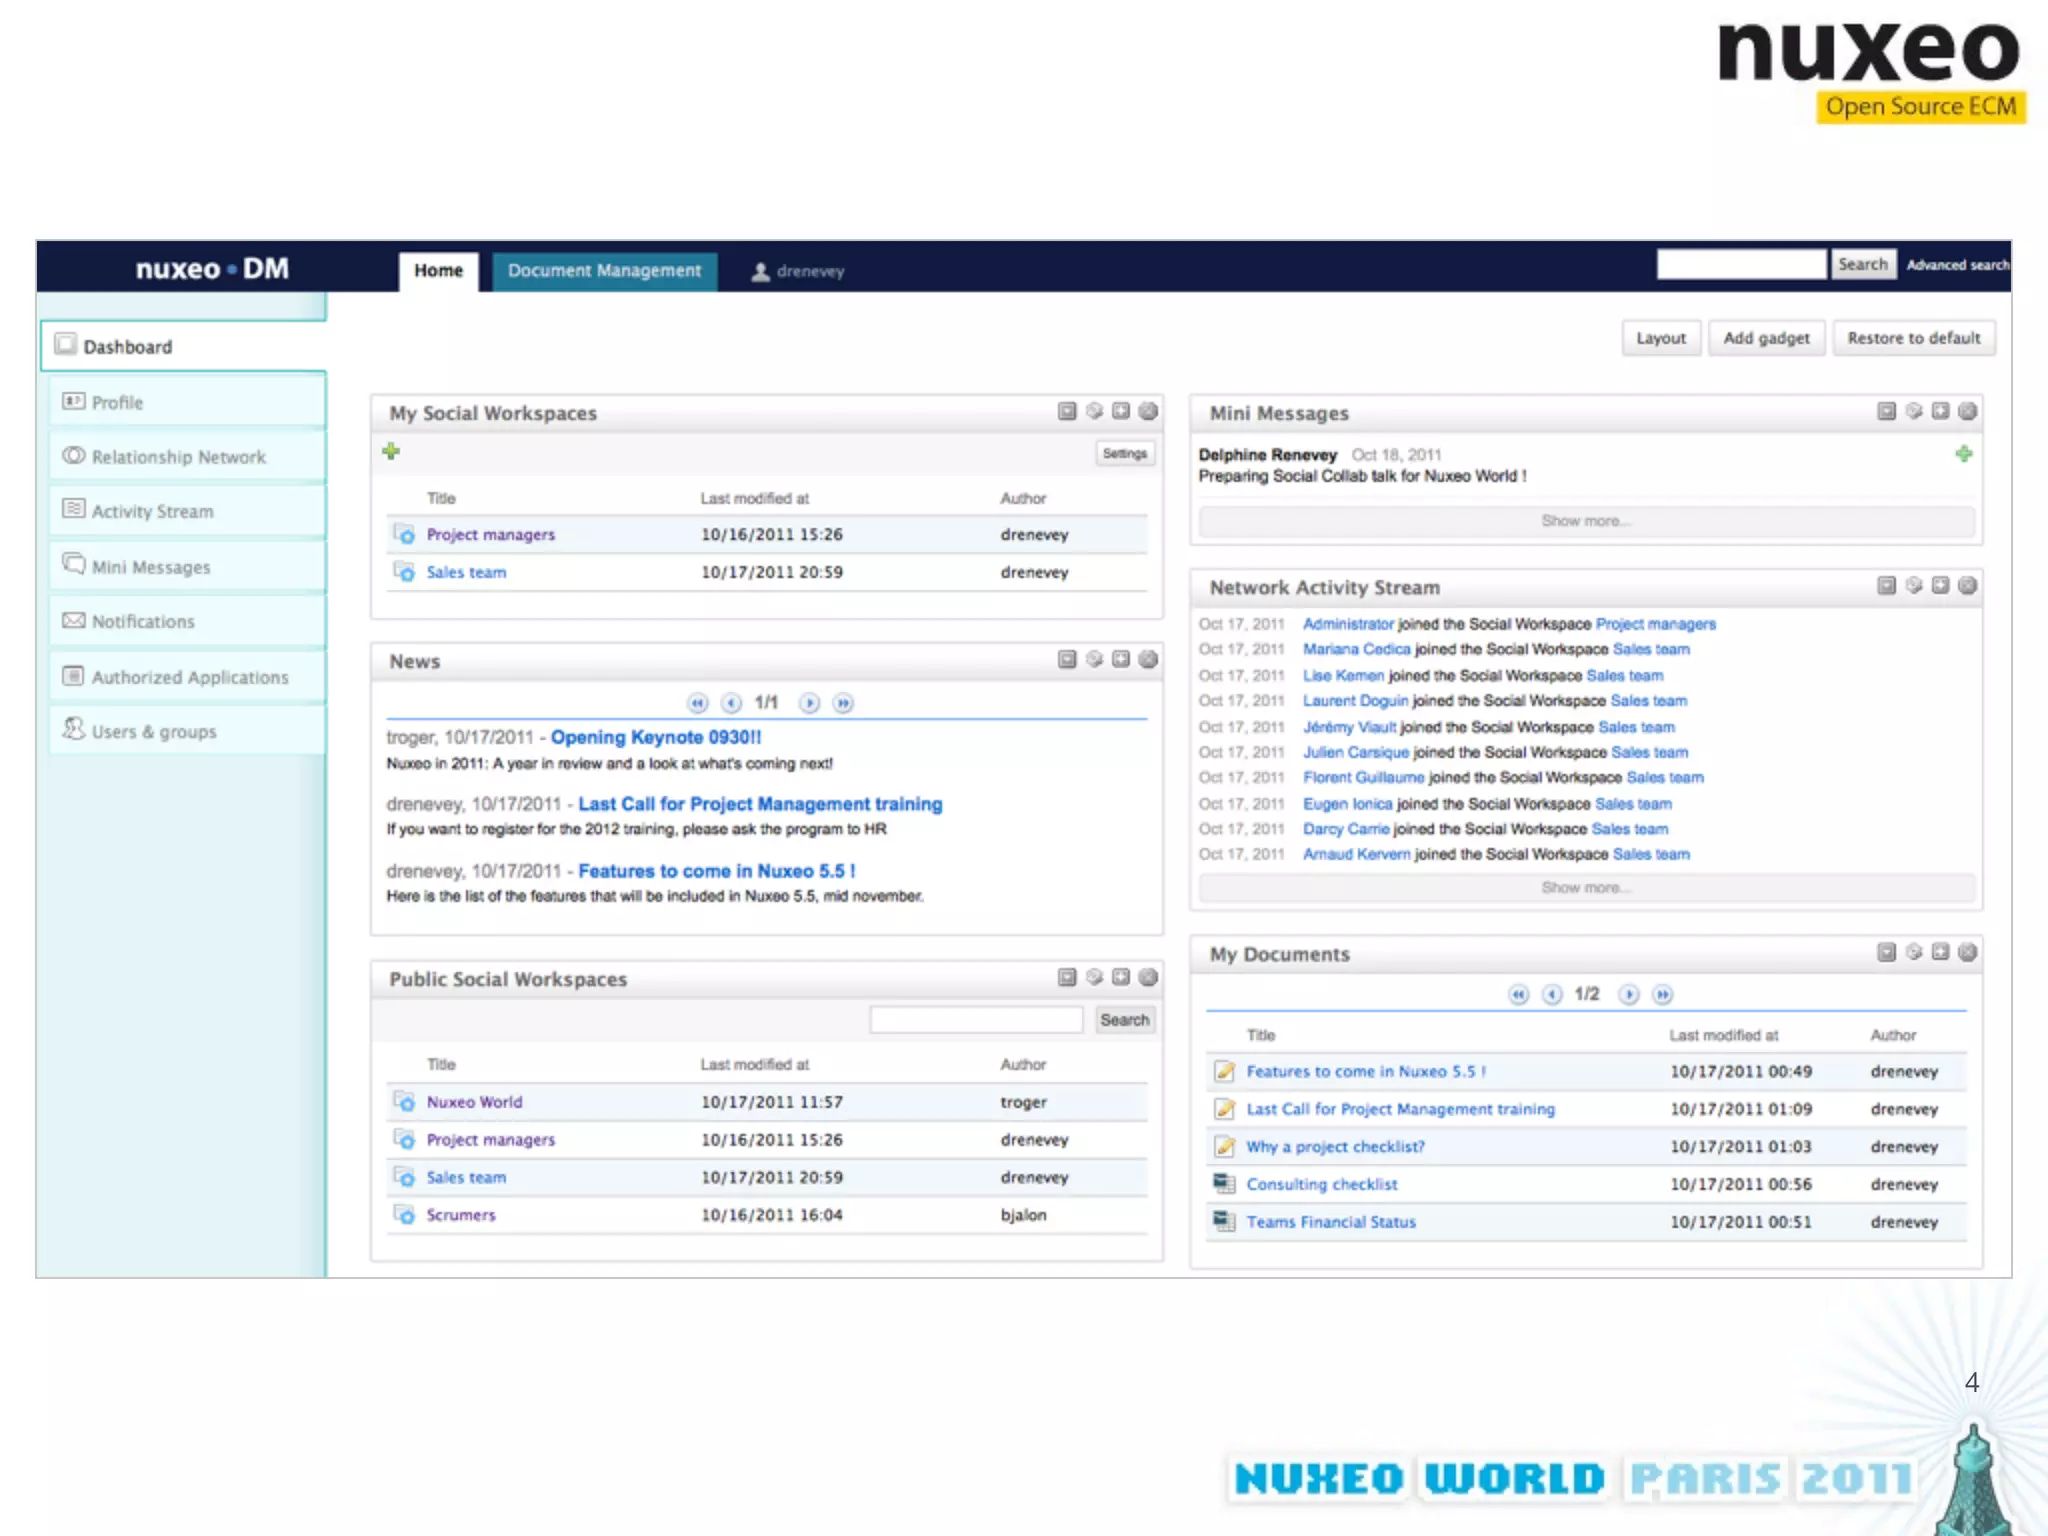Viewport: 2048px width, 1536px height.
Task: Click the Public Social Workspaces search field
Action: [x=976, y=1020]
